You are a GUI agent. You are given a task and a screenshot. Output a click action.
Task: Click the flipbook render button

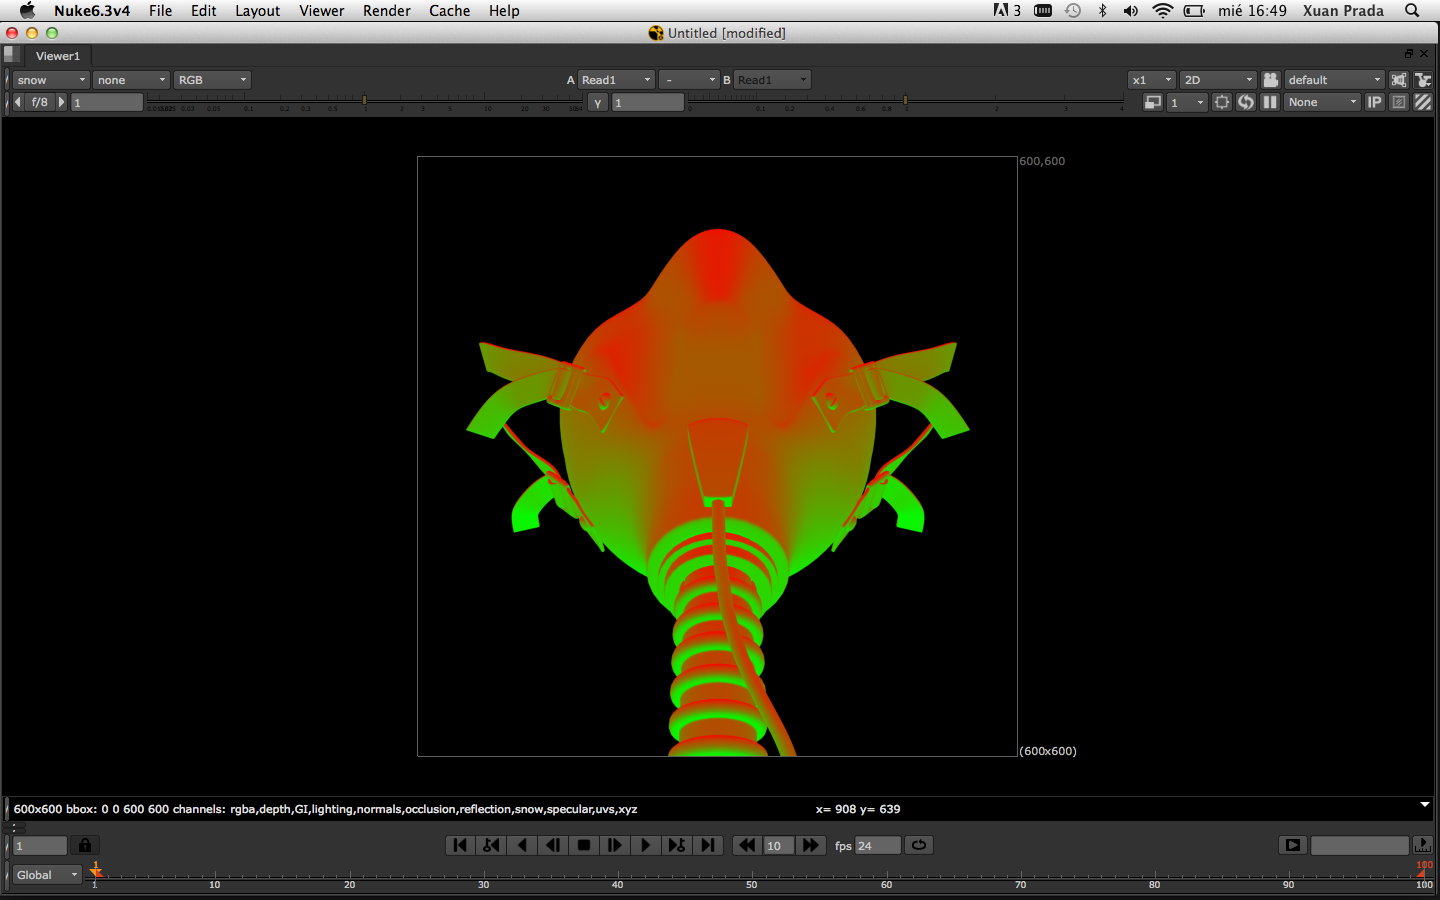[1293, 845]
